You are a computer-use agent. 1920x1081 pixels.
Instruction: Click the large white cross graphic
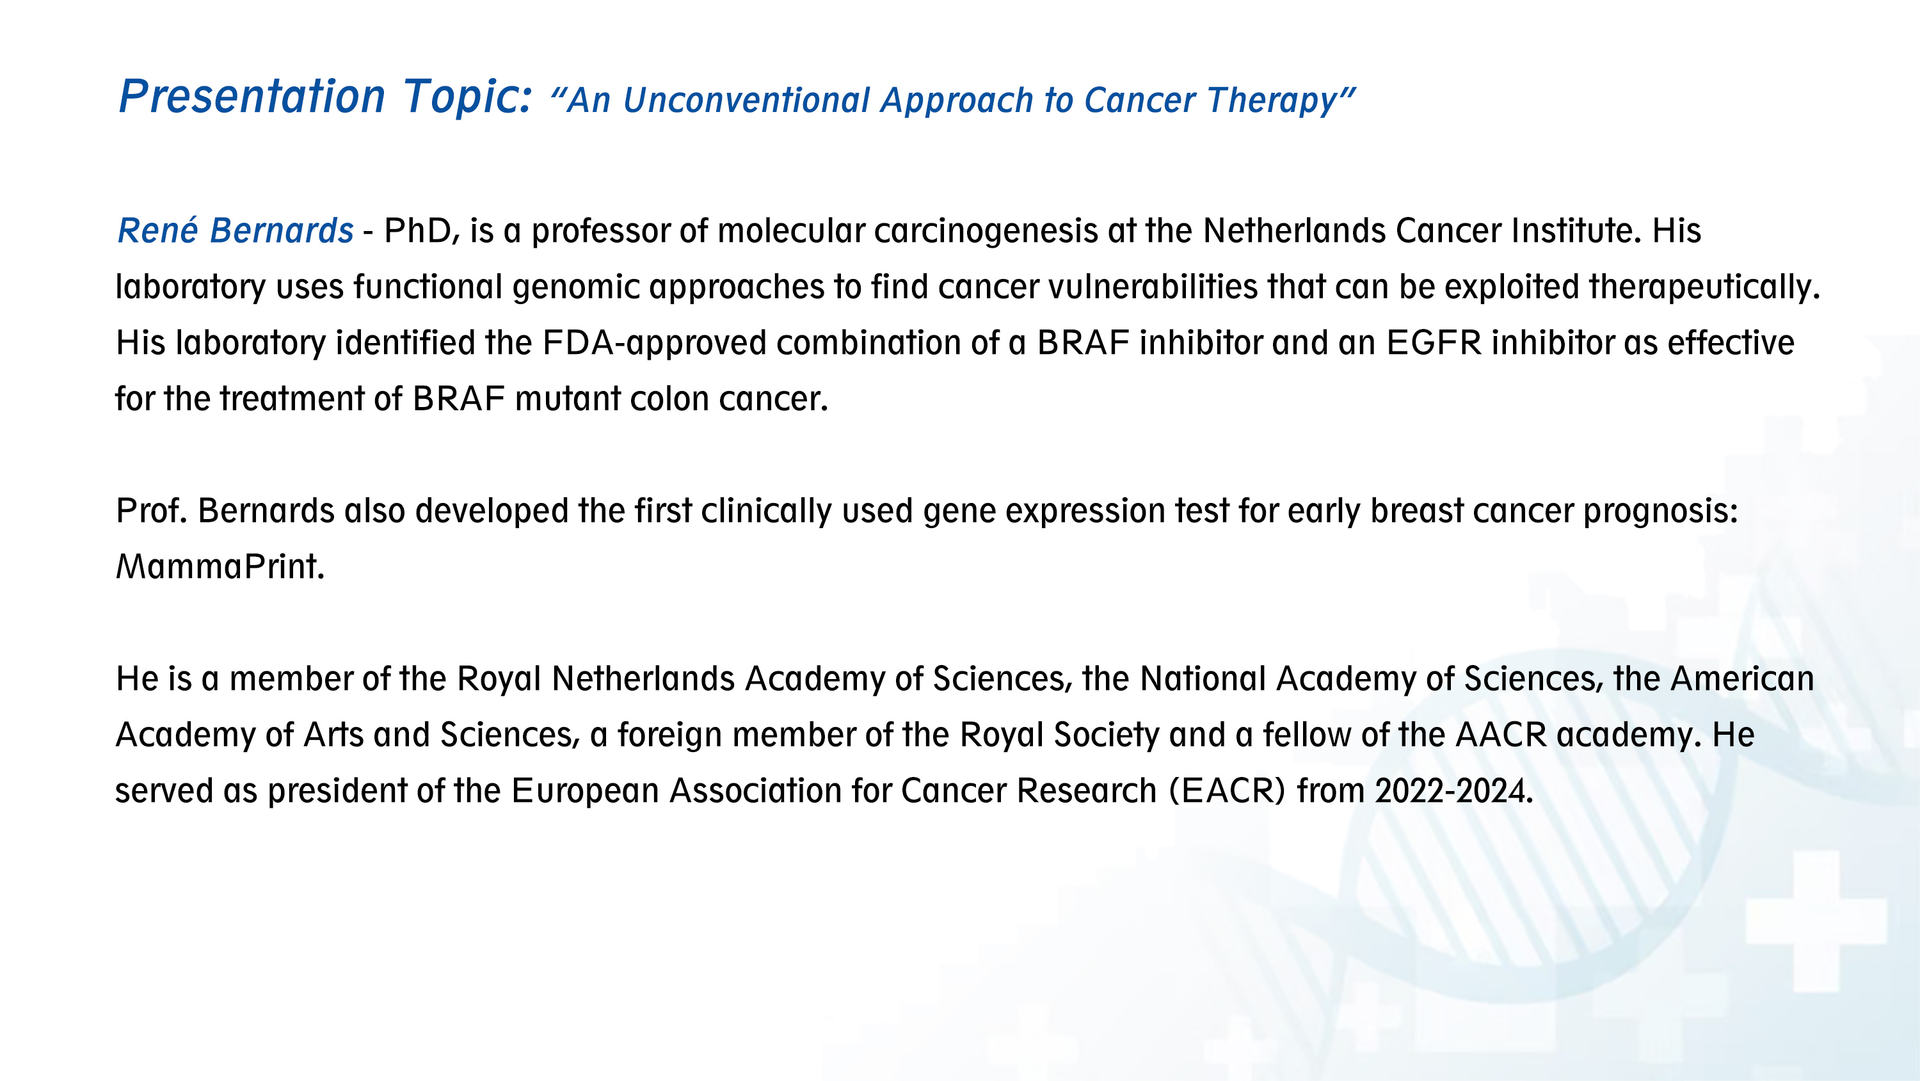click(1815, 921)
